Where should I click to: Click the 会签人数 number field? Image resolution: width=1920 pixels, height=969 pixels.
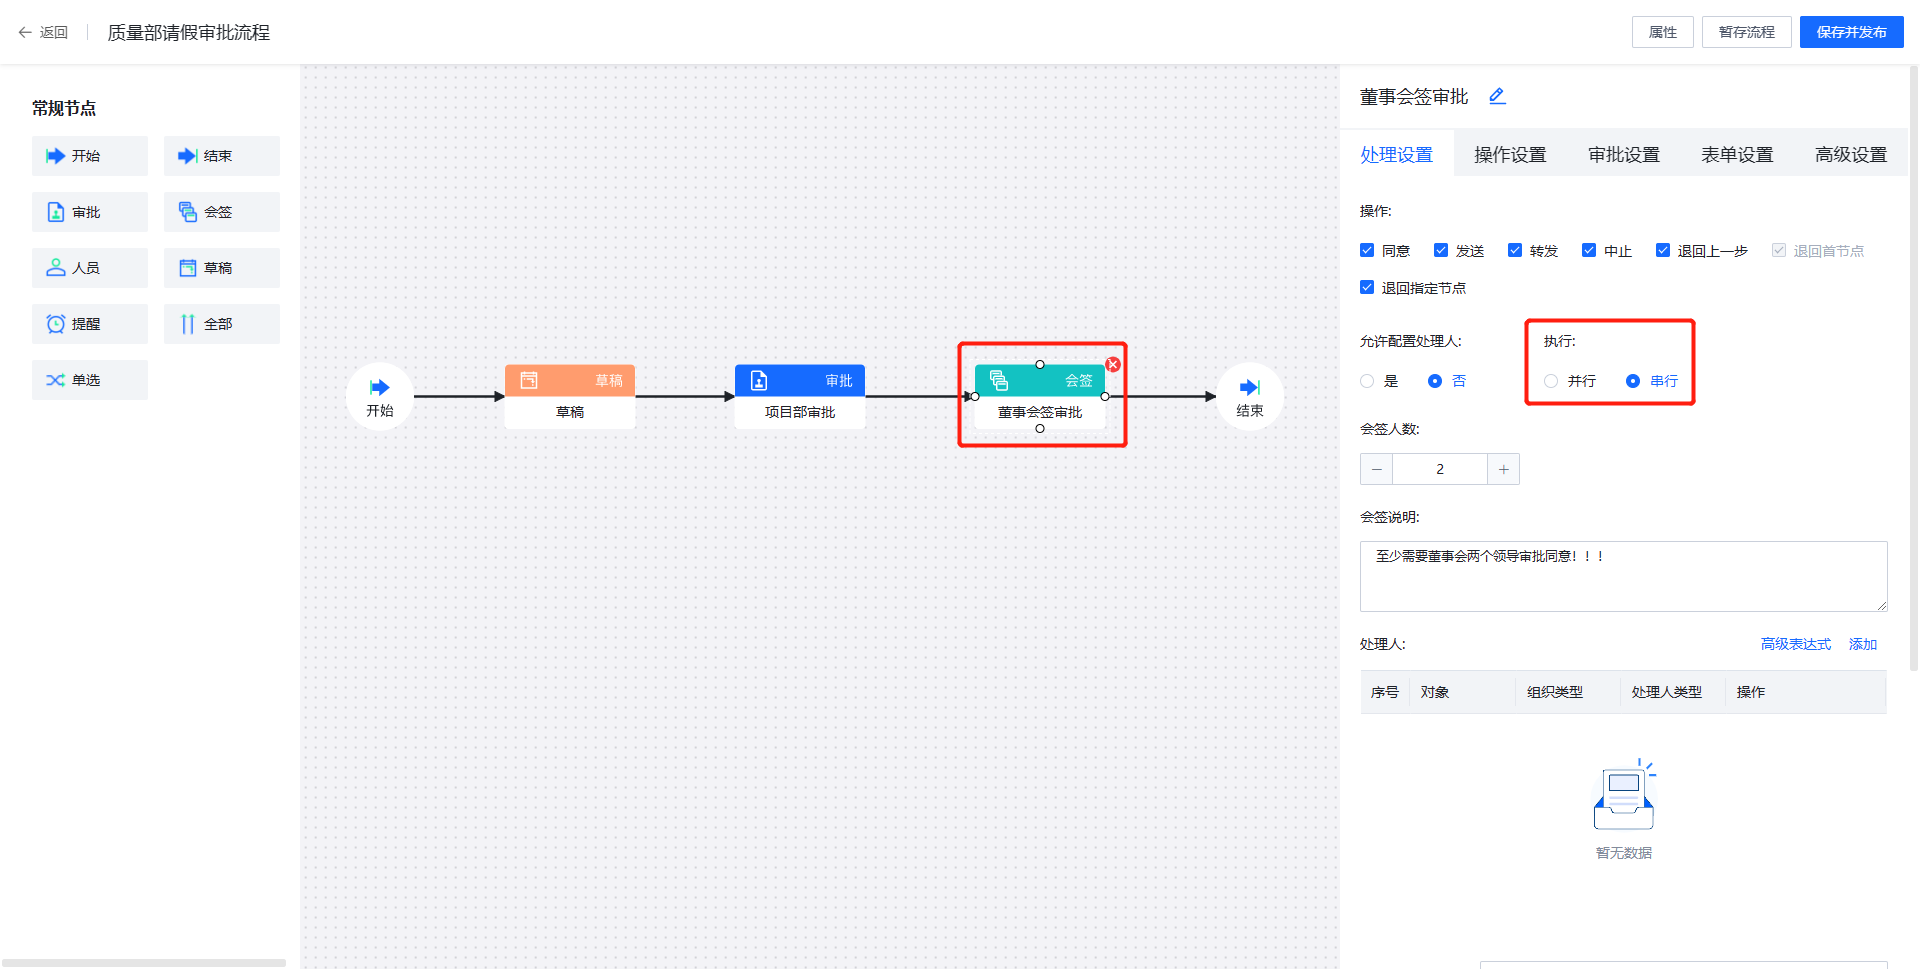pyautogui.click(x=1440, y=469)
